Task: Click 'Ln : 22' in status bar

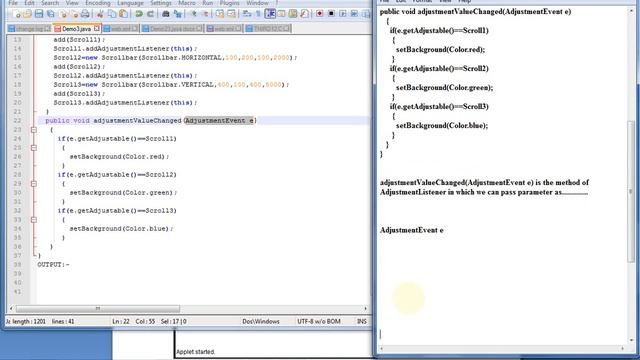Action: pos(121,322)
